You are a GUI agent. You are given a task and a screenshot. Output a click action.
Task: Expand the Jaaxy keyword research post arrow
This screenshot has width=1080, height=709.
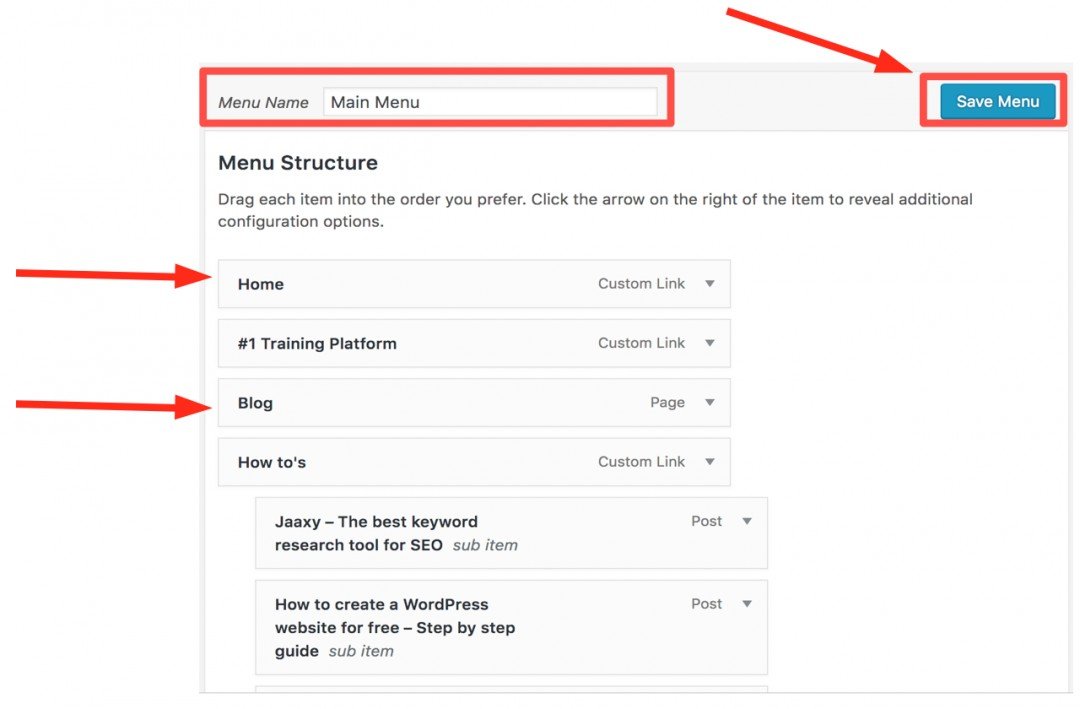point(747,521)
